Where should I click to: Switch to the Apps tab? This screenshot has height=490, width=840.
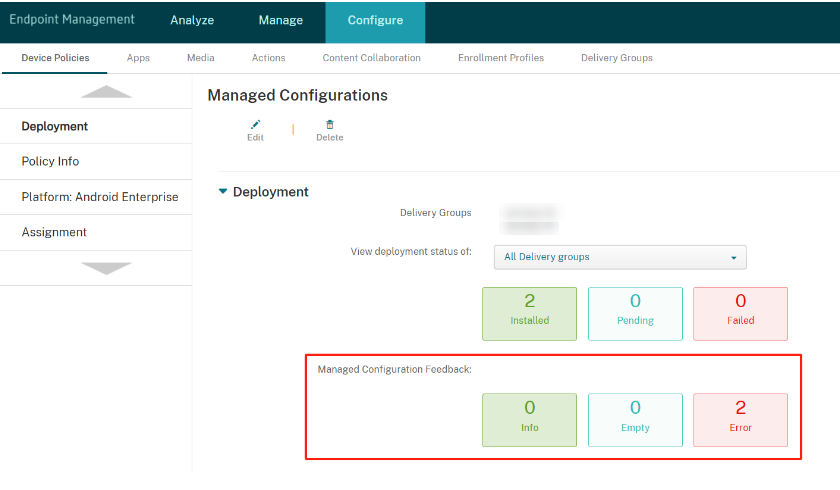[138, 58]
